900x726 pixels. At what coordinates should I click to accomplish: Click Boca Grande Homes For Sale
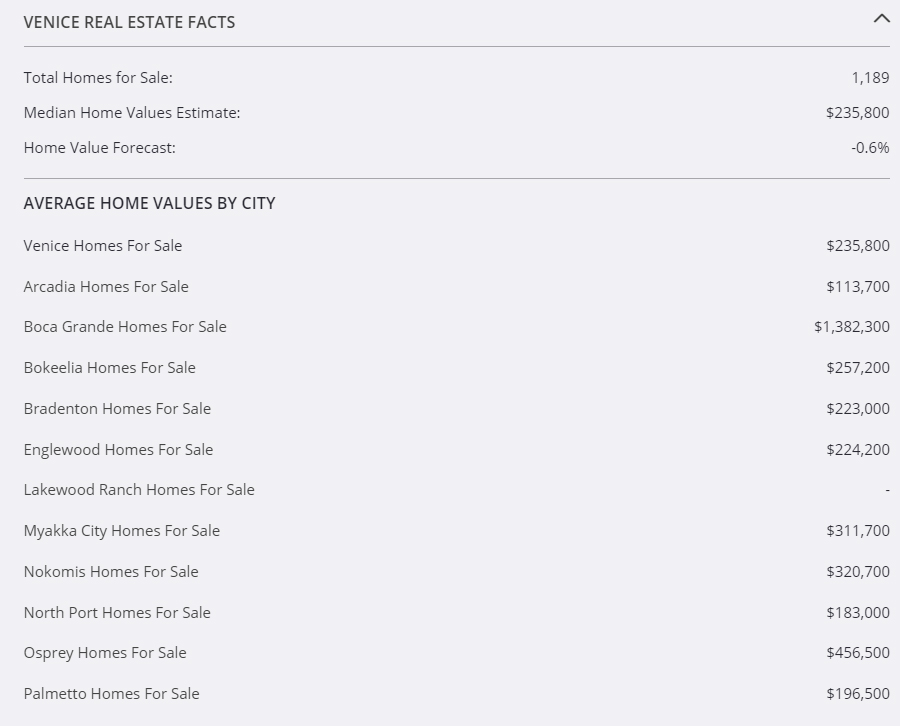click(124, 327)
